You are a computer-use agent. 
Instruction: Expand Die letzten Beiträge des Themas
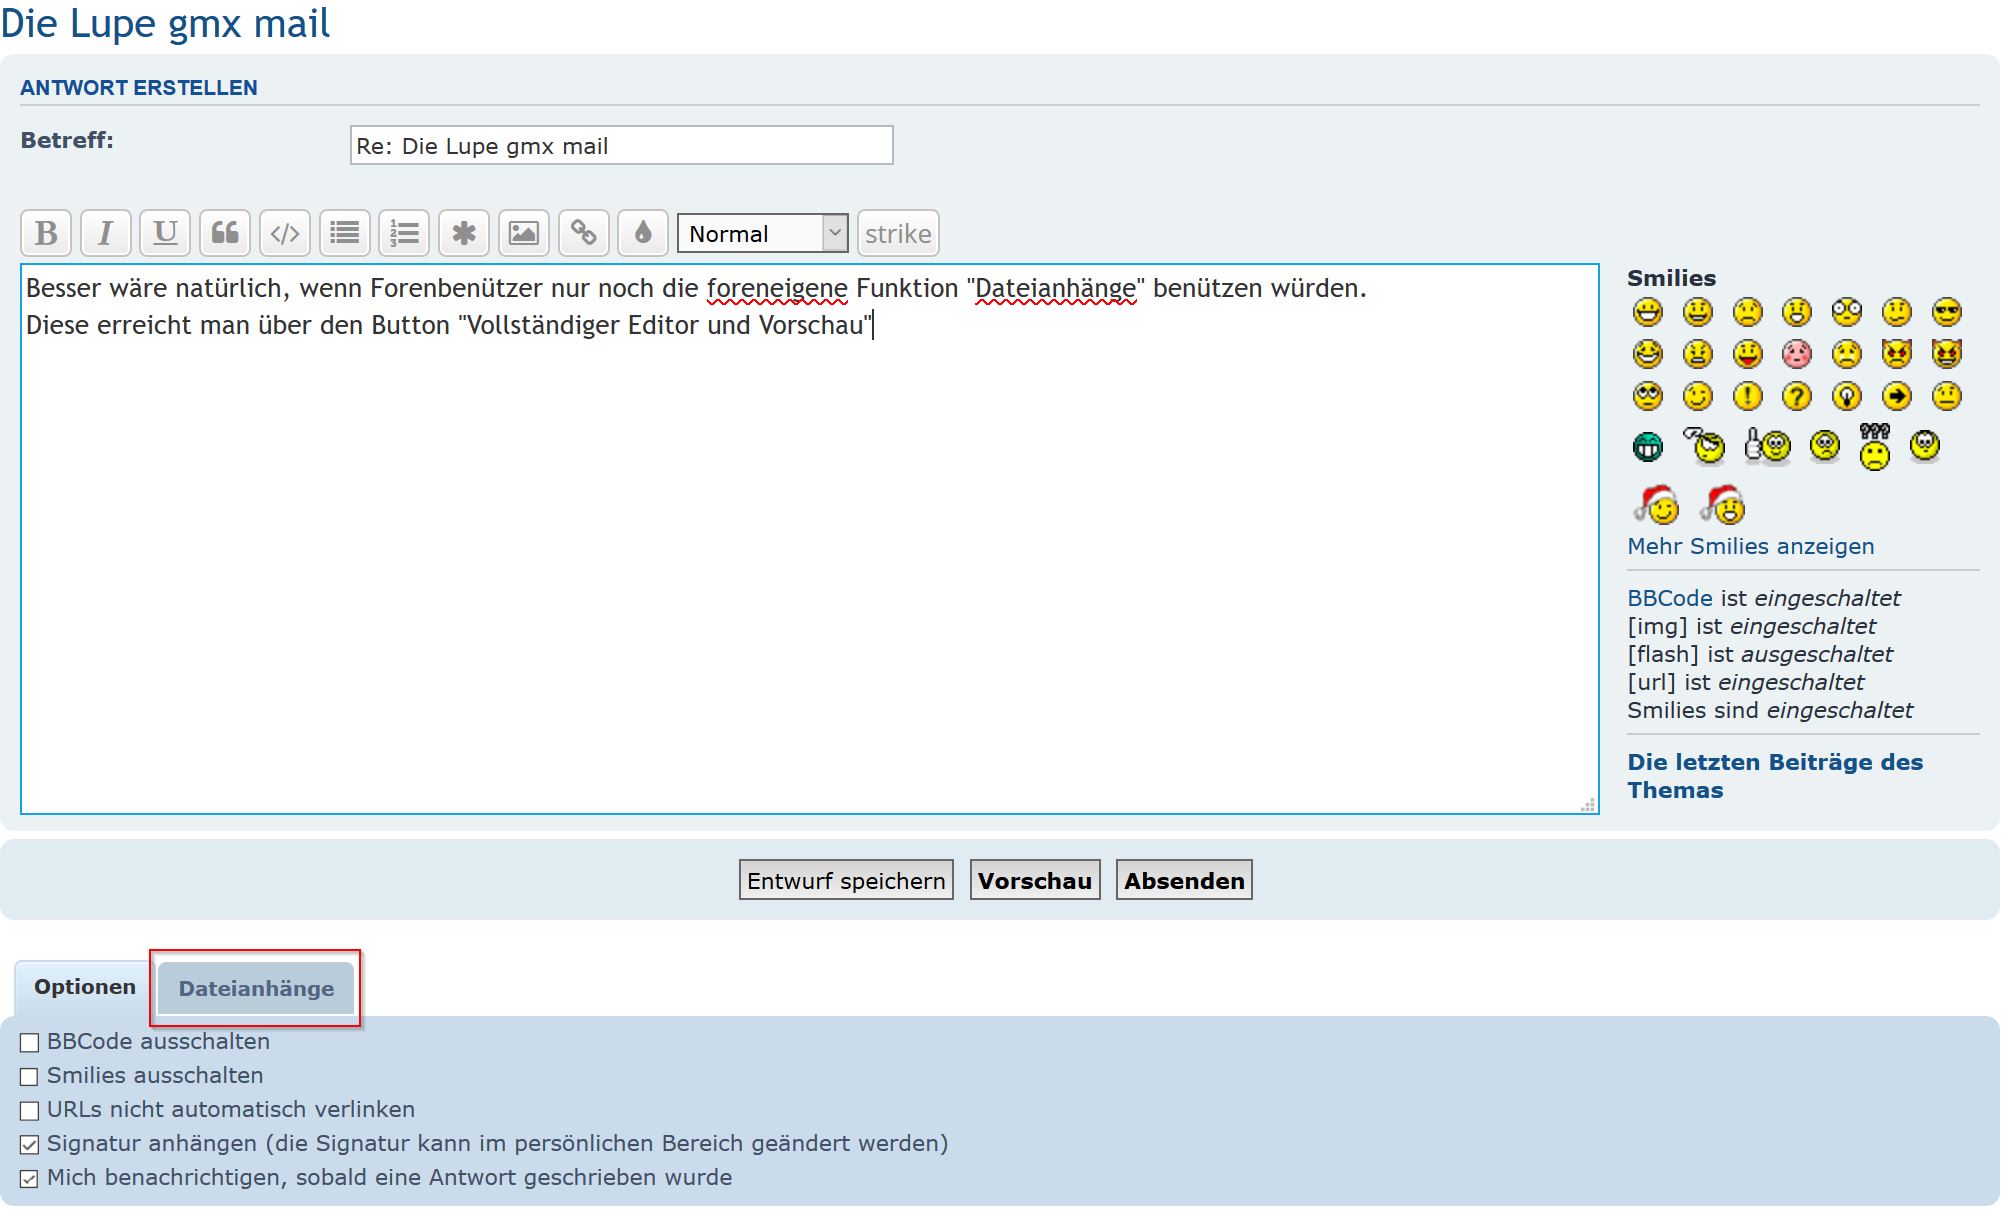pyautogui.click(x=1774, y=776)
